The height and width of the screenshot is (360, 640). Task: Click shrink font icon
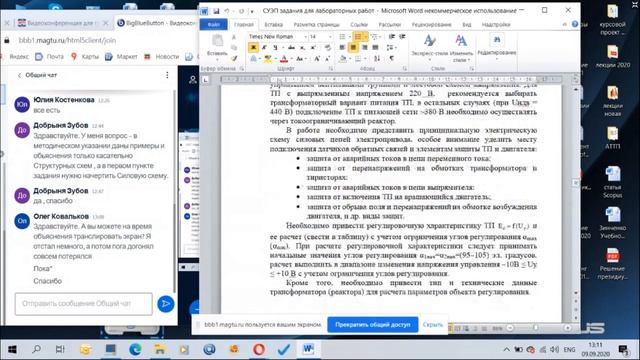(x=327, y=59)
